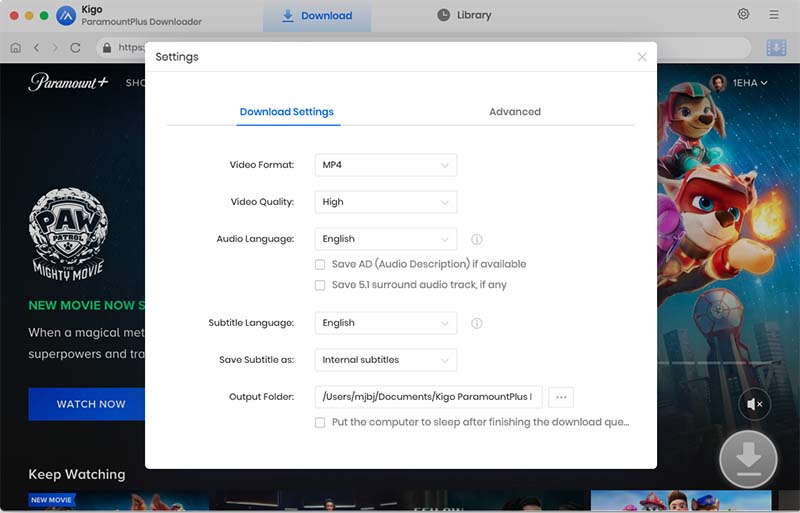
Task: Click the browser address bar
Action: click(423, 47)
